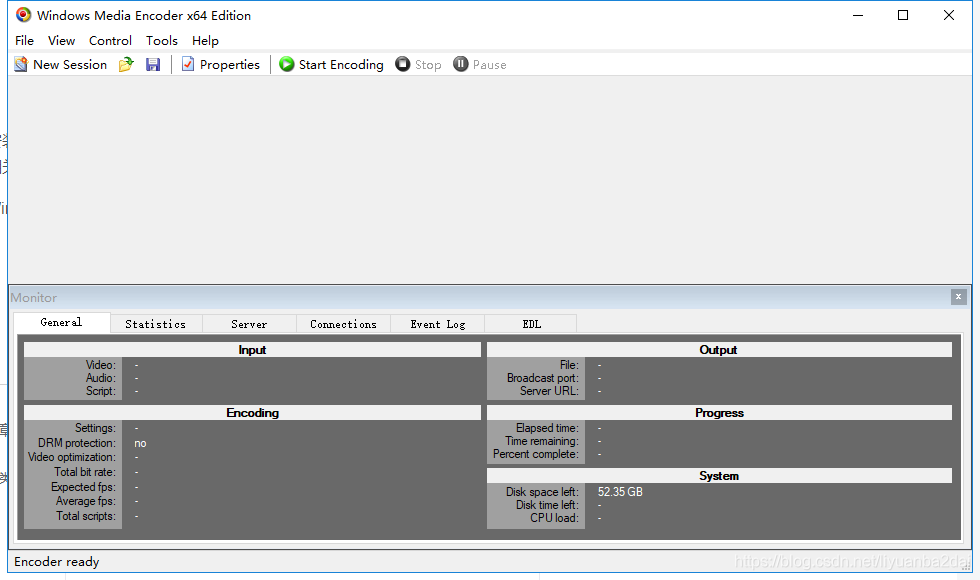Click the Encoding section header
The height and width of the screenshot is (580, 980).
(252, 412)
